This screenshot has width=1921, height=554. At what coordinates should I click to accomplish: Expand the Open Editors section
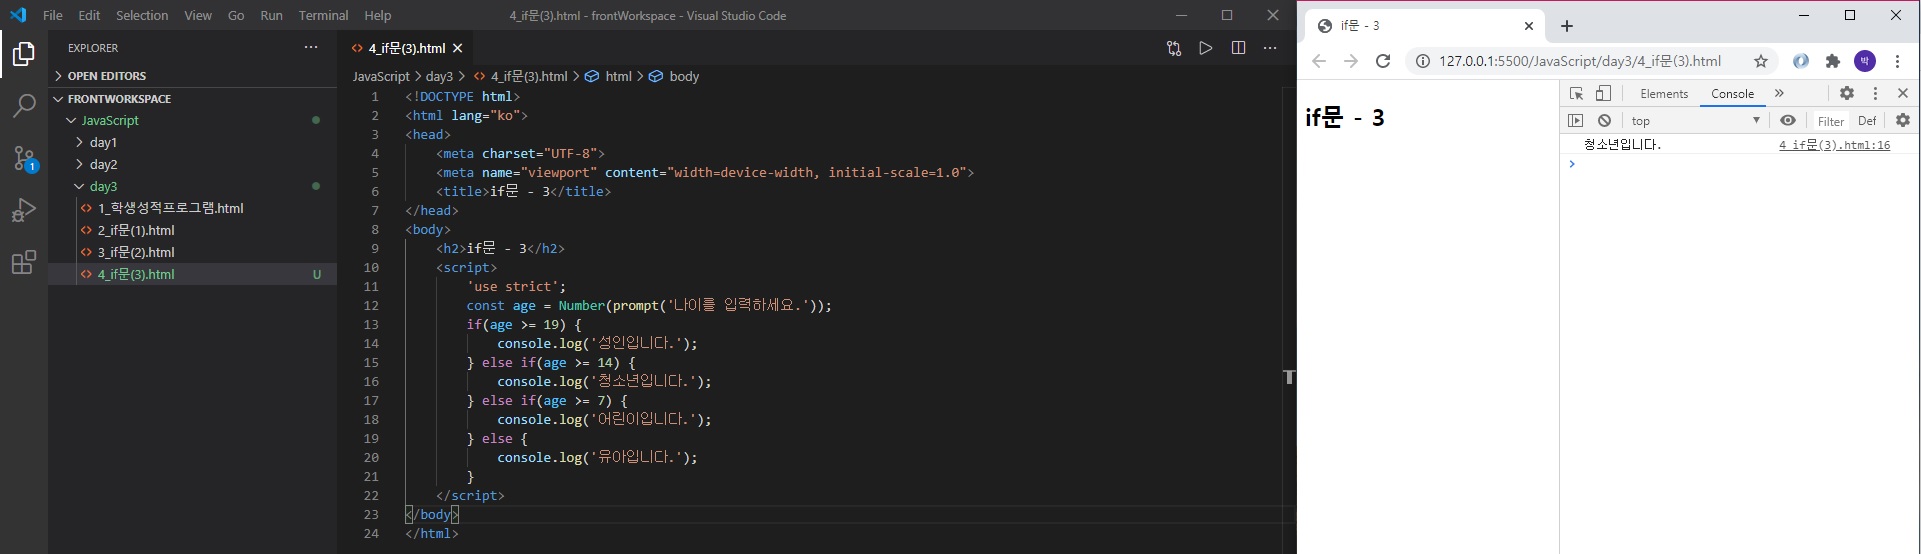pyautogui.click(x=193, y=76)
